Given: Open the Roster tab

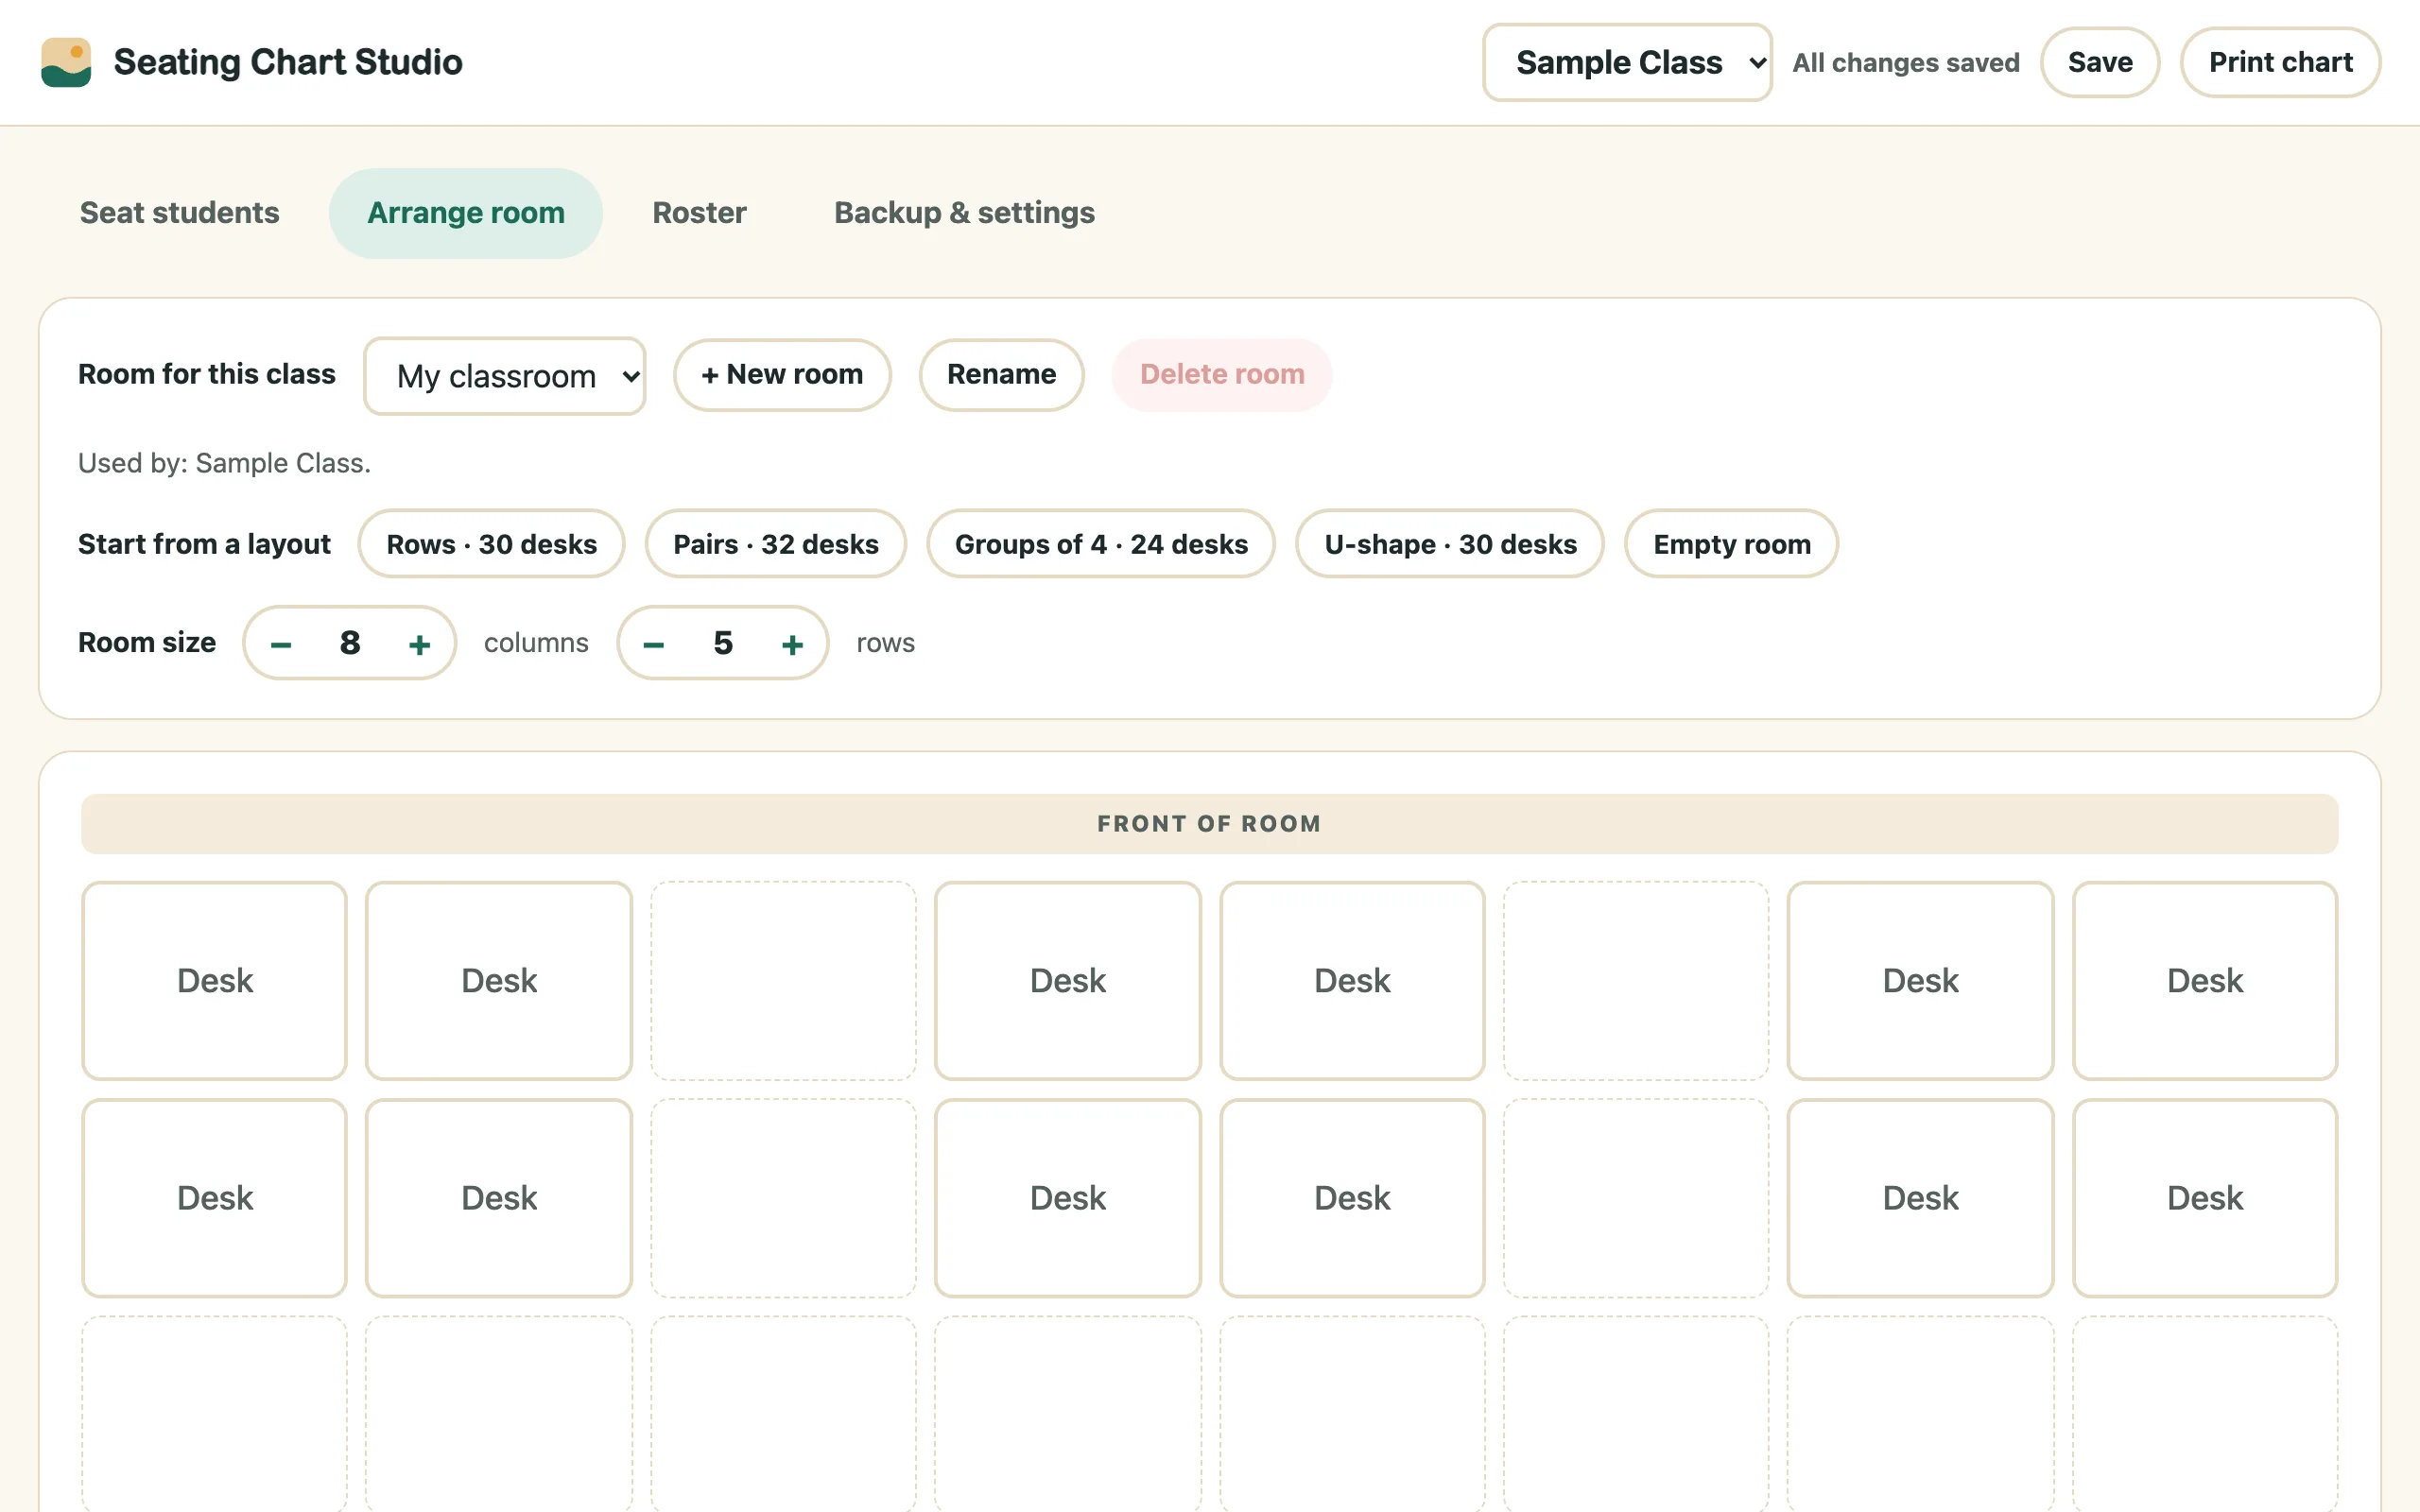Looking at the screenshot, I should [x=699, y=213].
